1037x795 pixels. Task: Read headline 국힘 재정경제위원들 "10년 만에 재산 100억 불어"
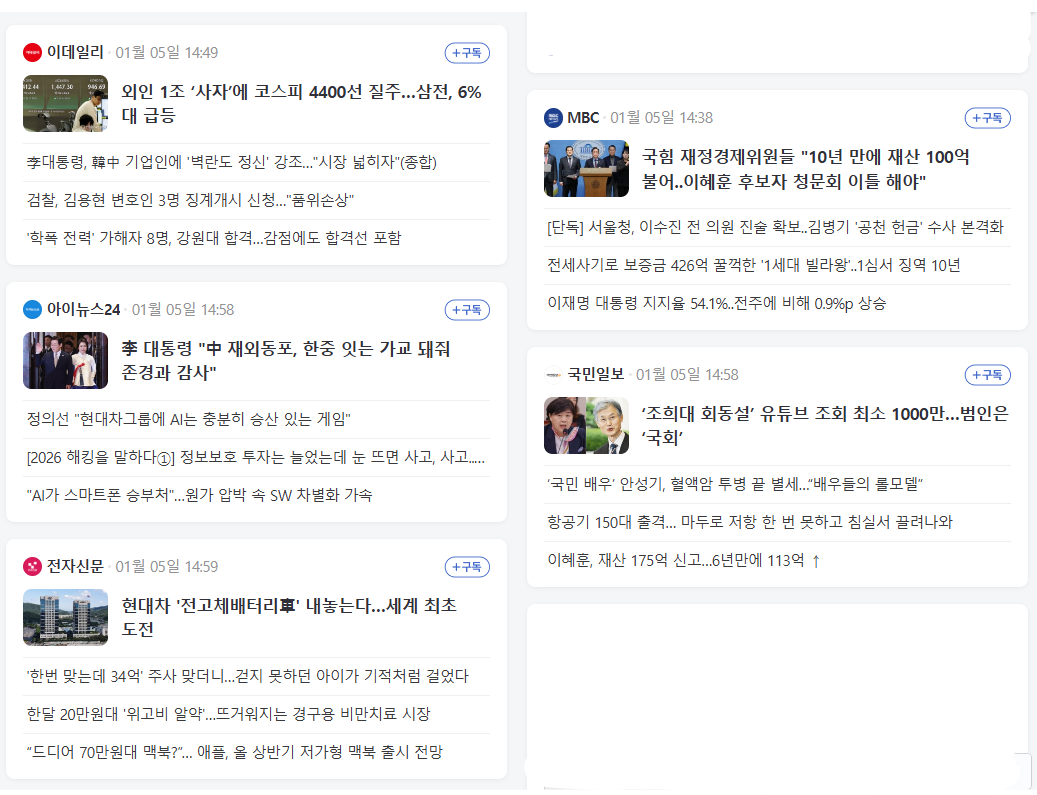[x=806, y=169]
